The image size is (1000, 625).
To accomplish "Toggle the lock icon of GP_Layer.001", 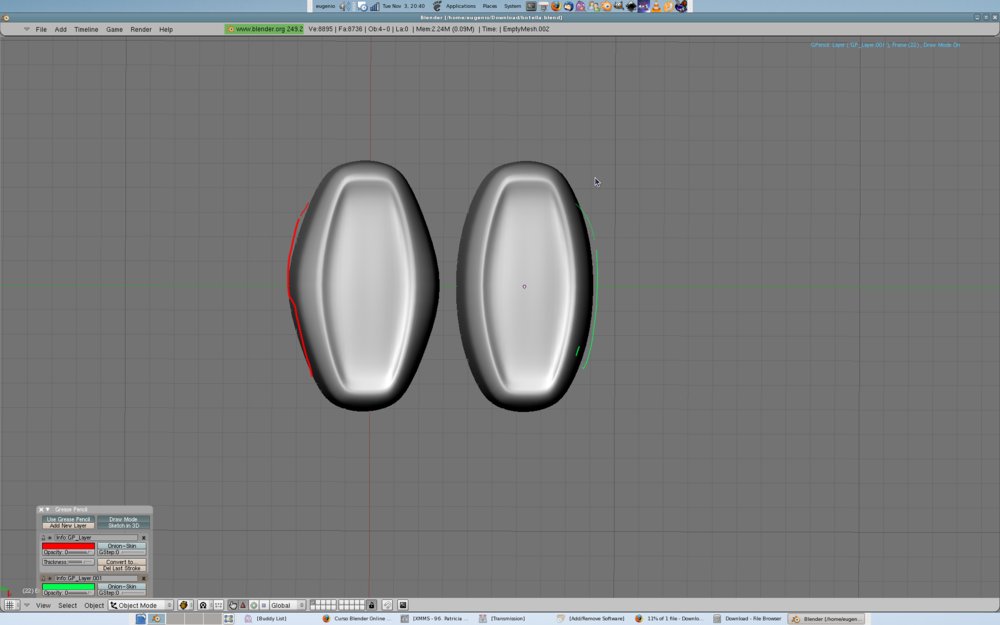I will pyautogui.click(x=43, y=578).
